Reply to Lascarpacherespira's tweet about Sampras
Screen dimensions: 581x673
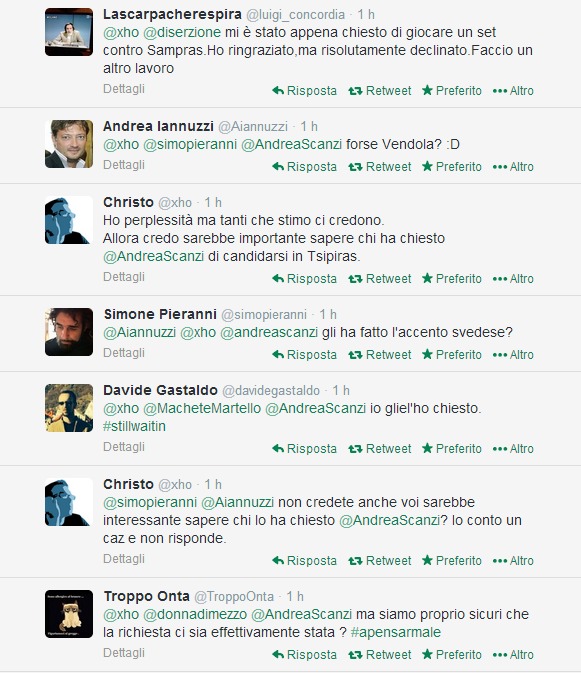304,91
